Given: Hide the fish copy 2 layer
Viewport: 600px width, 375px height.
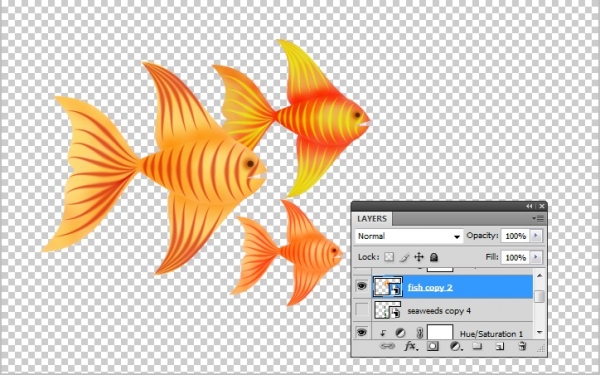Looking at the screenshot, I should (362, 287).
